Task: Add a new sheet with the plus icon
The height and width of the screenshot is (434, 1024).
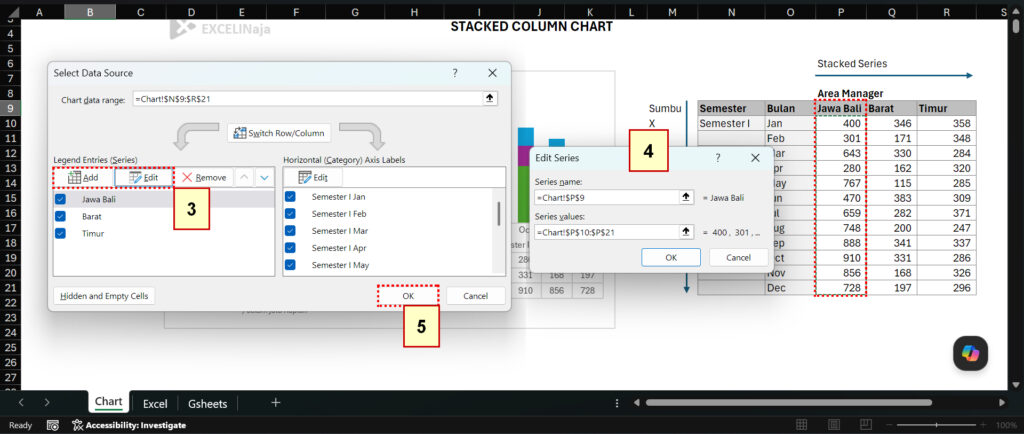Action: (x=275, y=403)
